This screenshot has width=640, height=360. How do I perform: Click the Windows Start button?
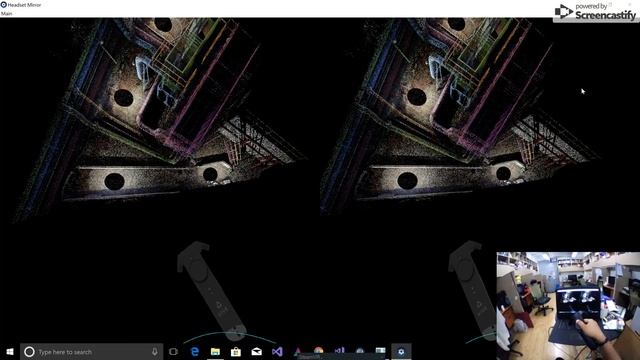pos(10,351)
